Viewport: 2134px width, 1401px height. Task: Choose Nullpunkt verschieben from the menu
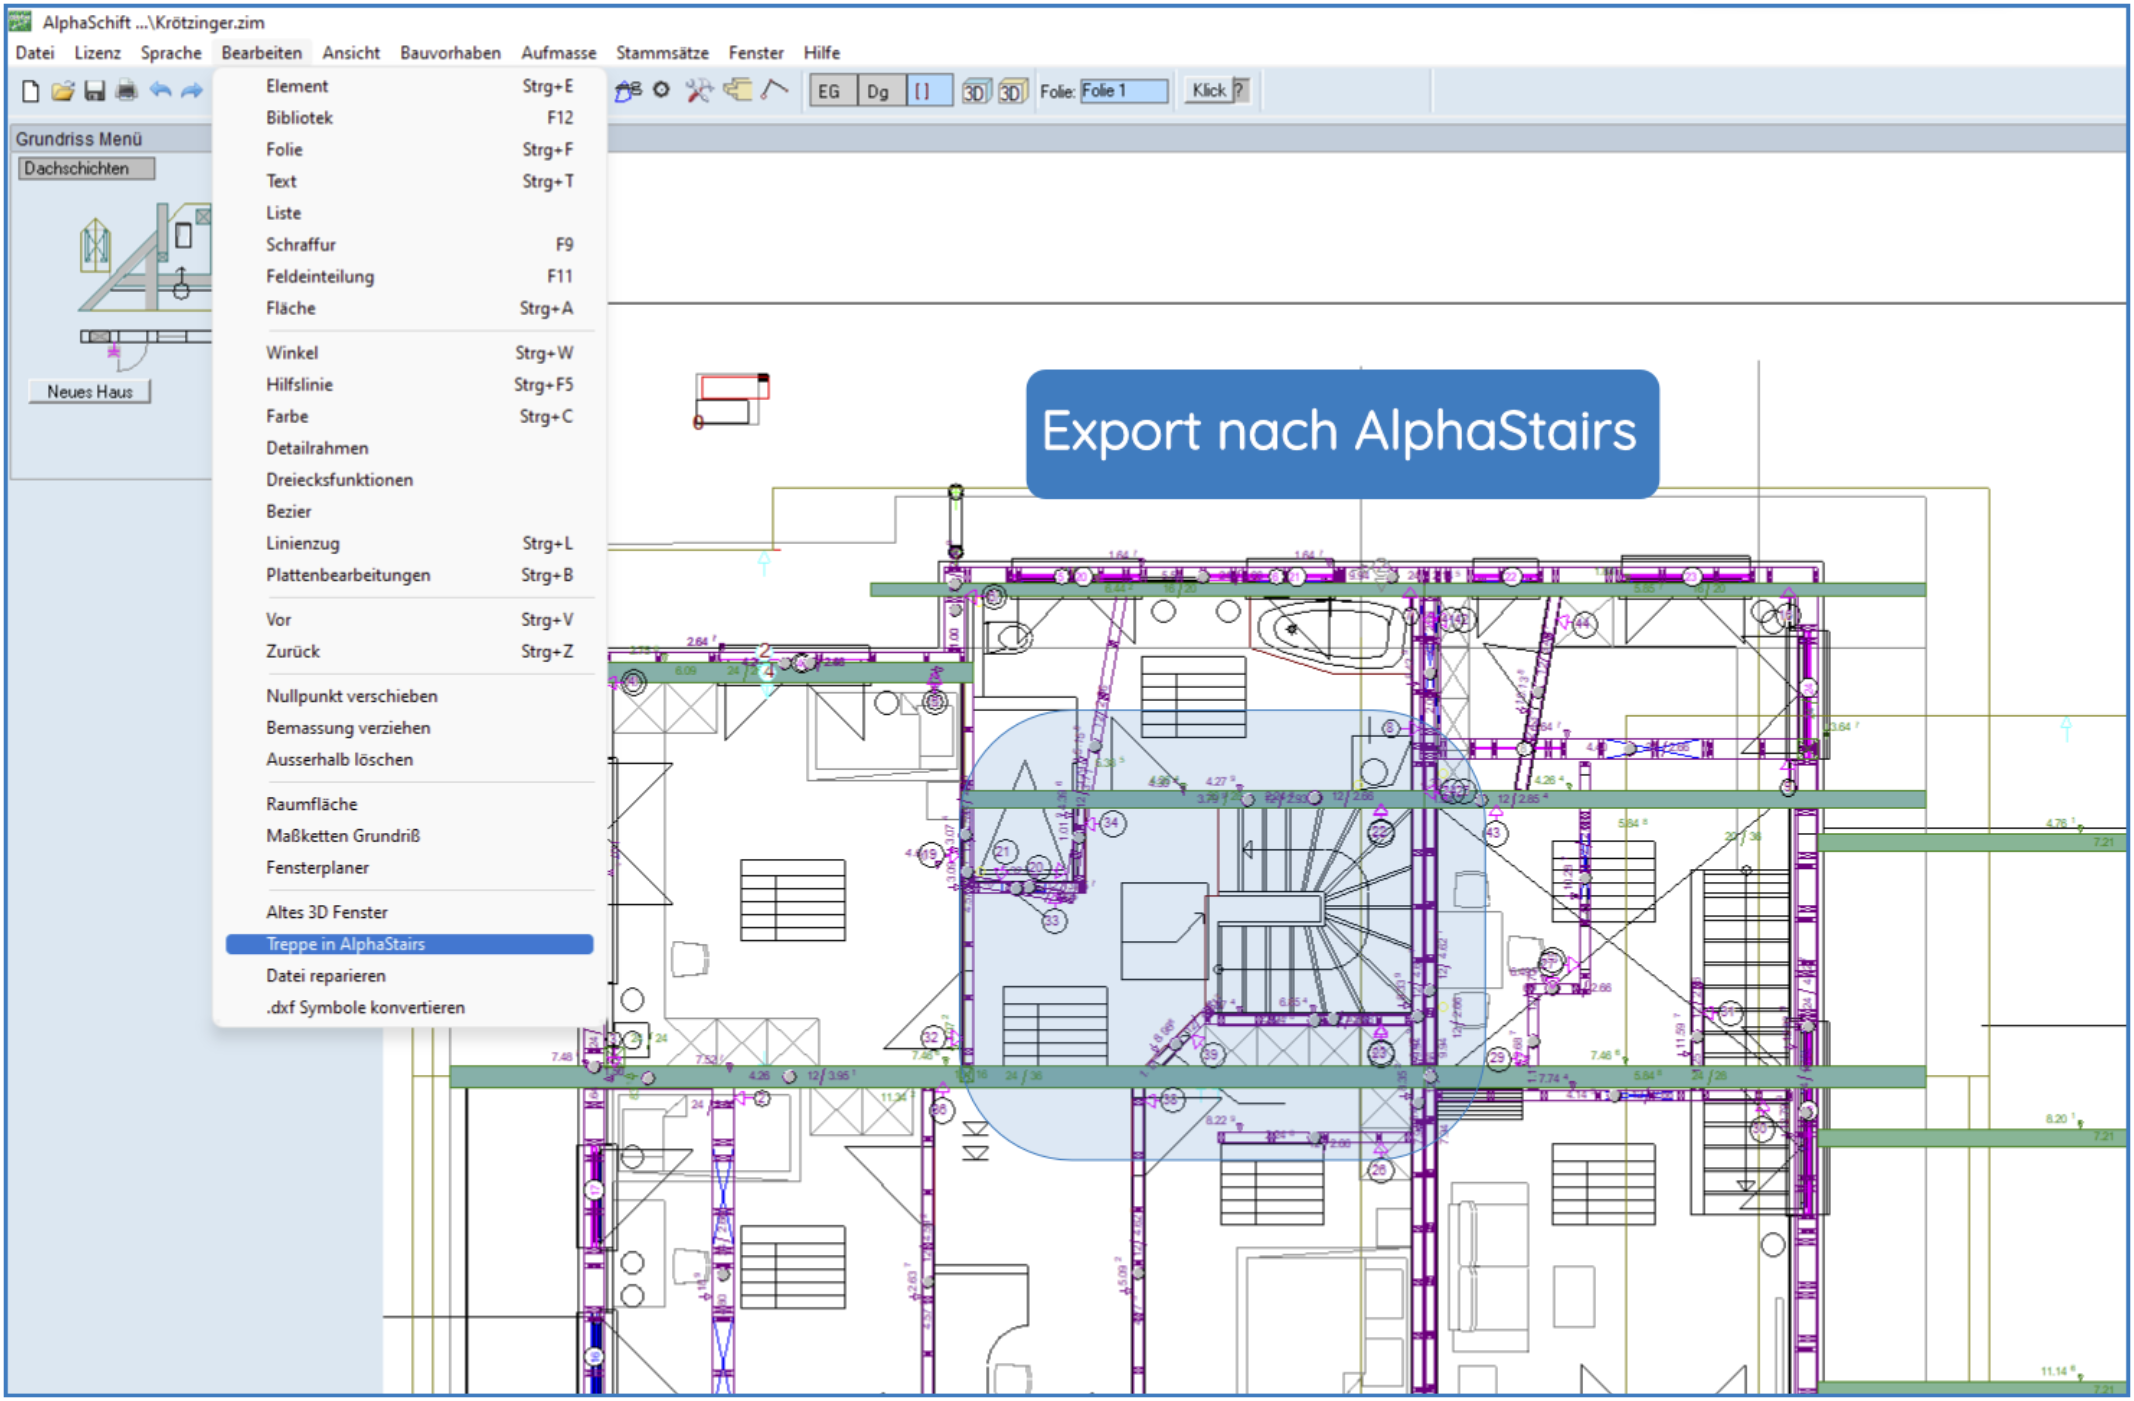click(410, 696)
